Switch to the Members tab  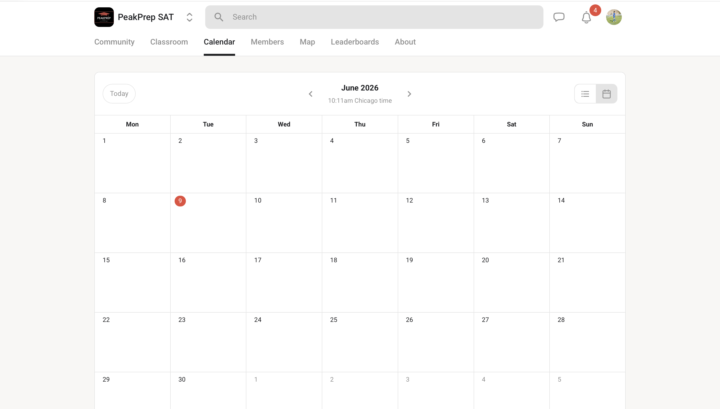tap(267, 42)
